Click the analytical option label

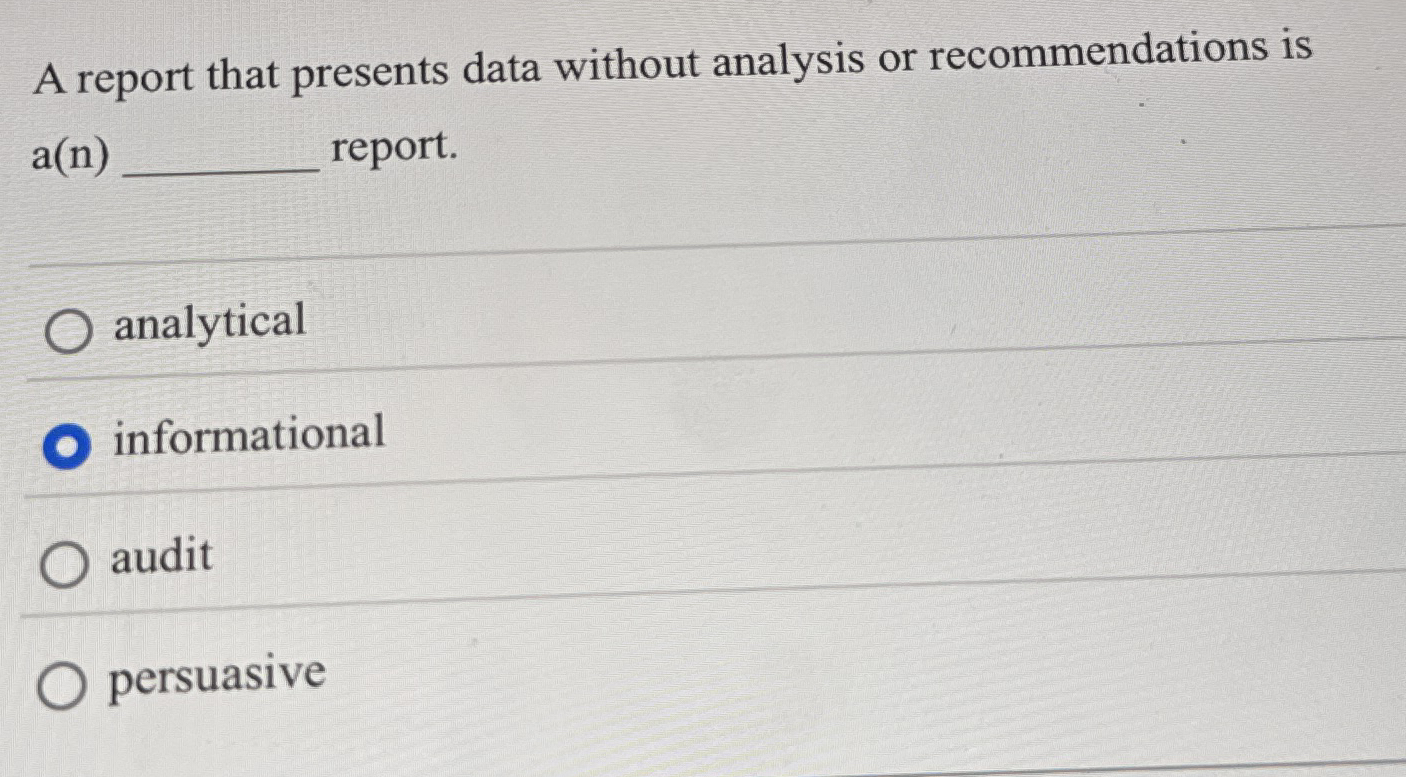point(208,323)
